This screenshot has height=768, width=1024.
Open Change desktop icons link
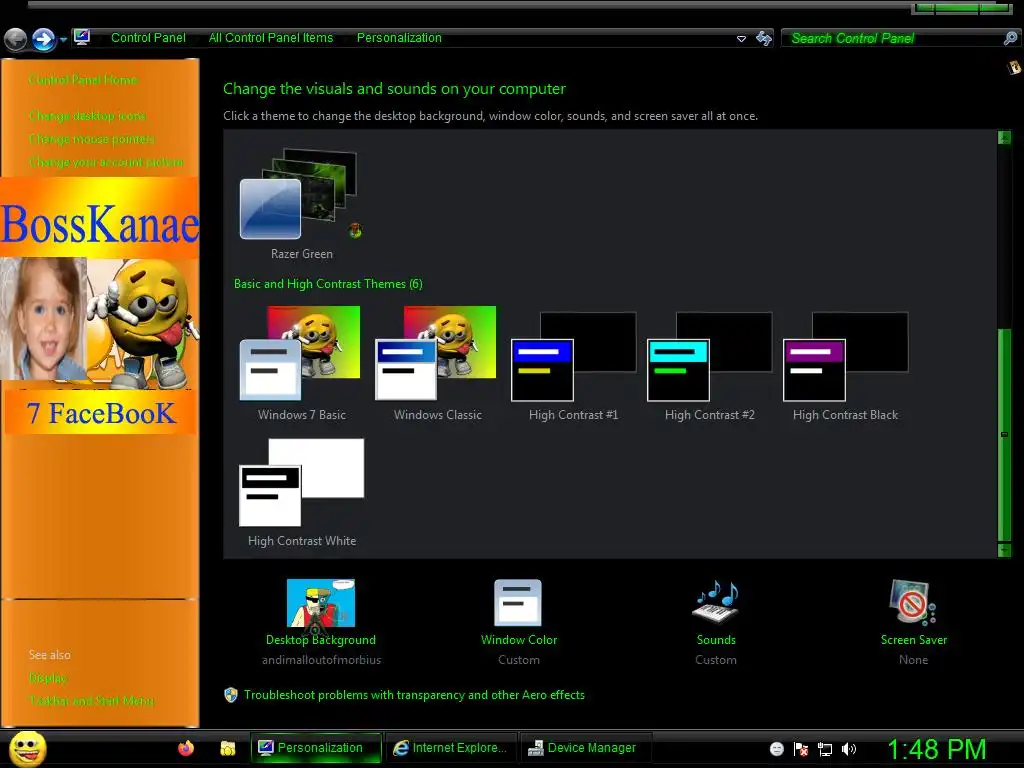(88, 116)
